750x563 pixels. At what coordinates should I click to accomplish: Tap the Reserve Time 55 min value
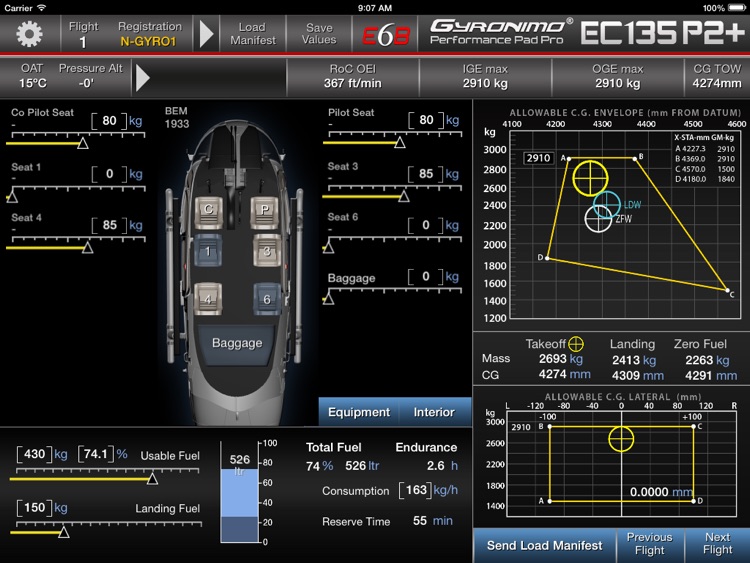(432, 520)
